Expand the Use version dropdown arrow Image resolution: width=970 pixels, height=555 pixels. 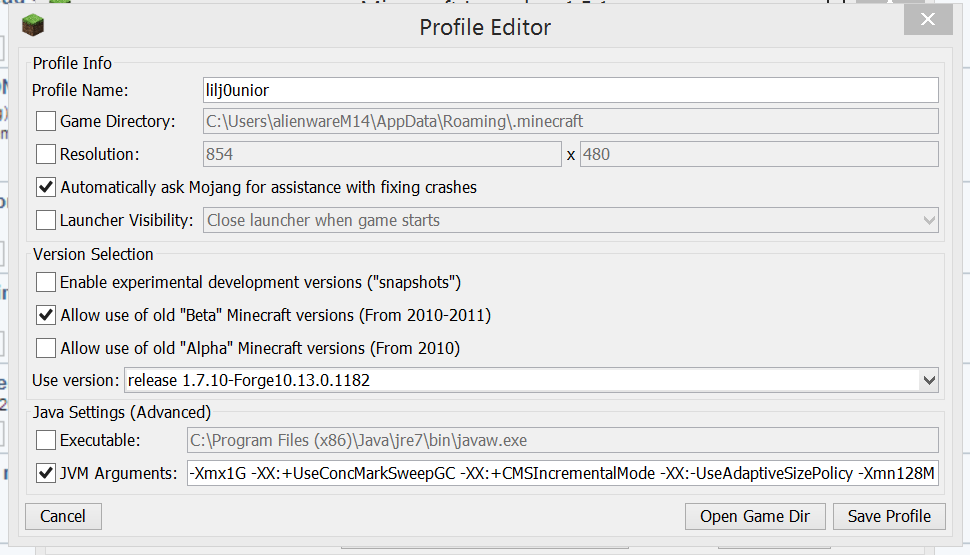click(929, 380)
